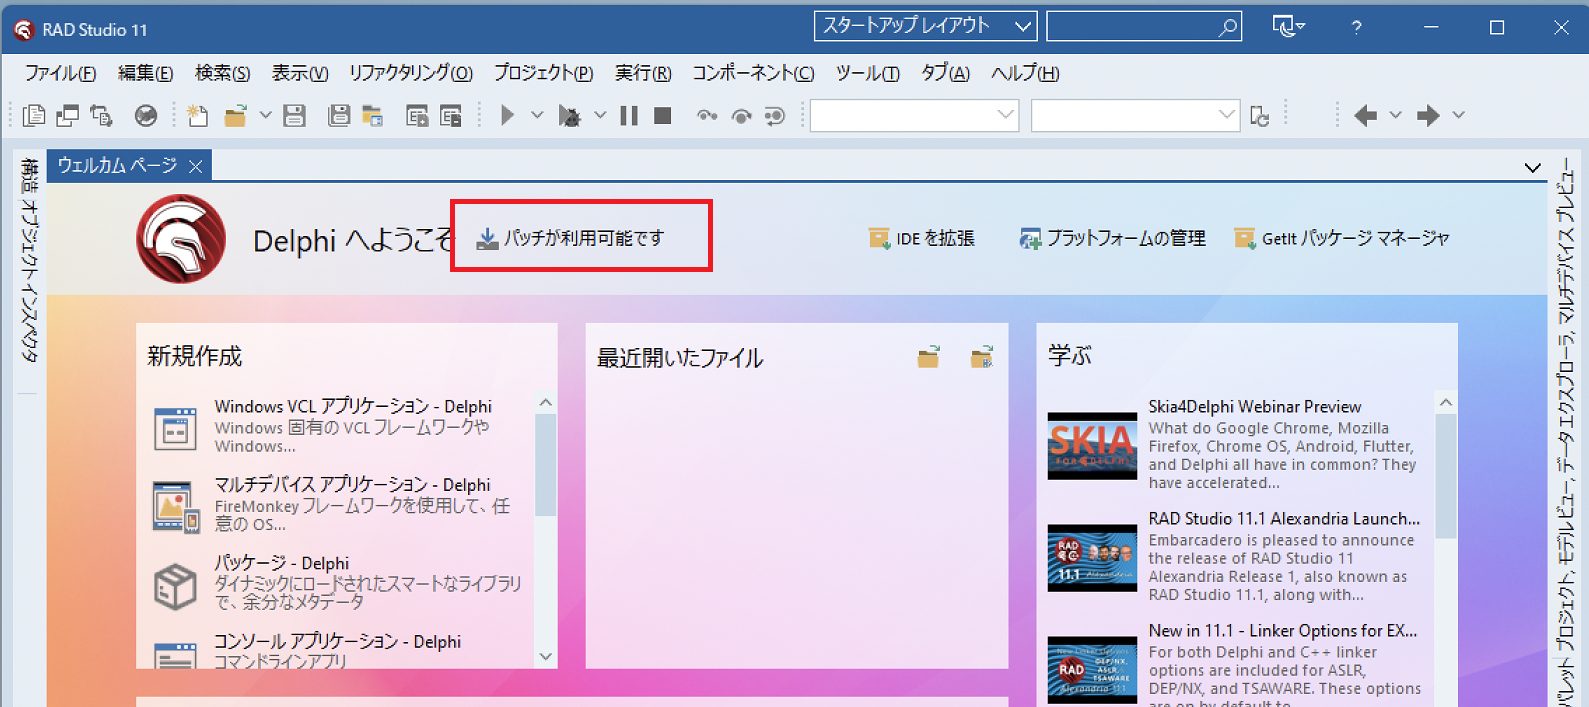Open the ファイル(F) menu
The width and height of the screenshot is (1589, 707).
tap(60, 73)
